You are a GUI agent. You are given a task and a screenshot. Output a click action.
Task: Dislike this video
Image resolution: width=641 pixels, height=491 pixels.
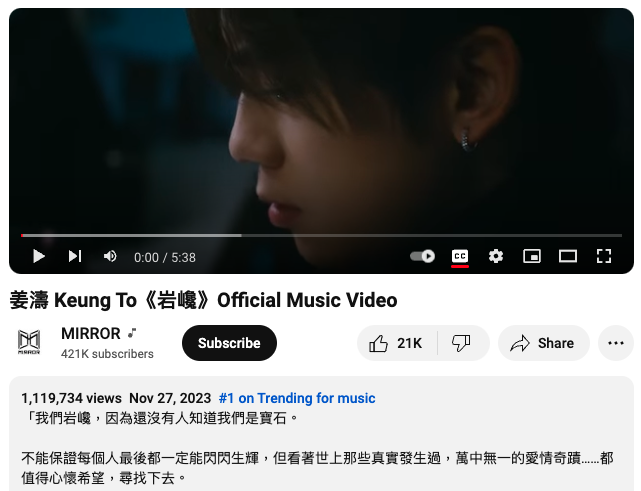[x=463, y=343]
